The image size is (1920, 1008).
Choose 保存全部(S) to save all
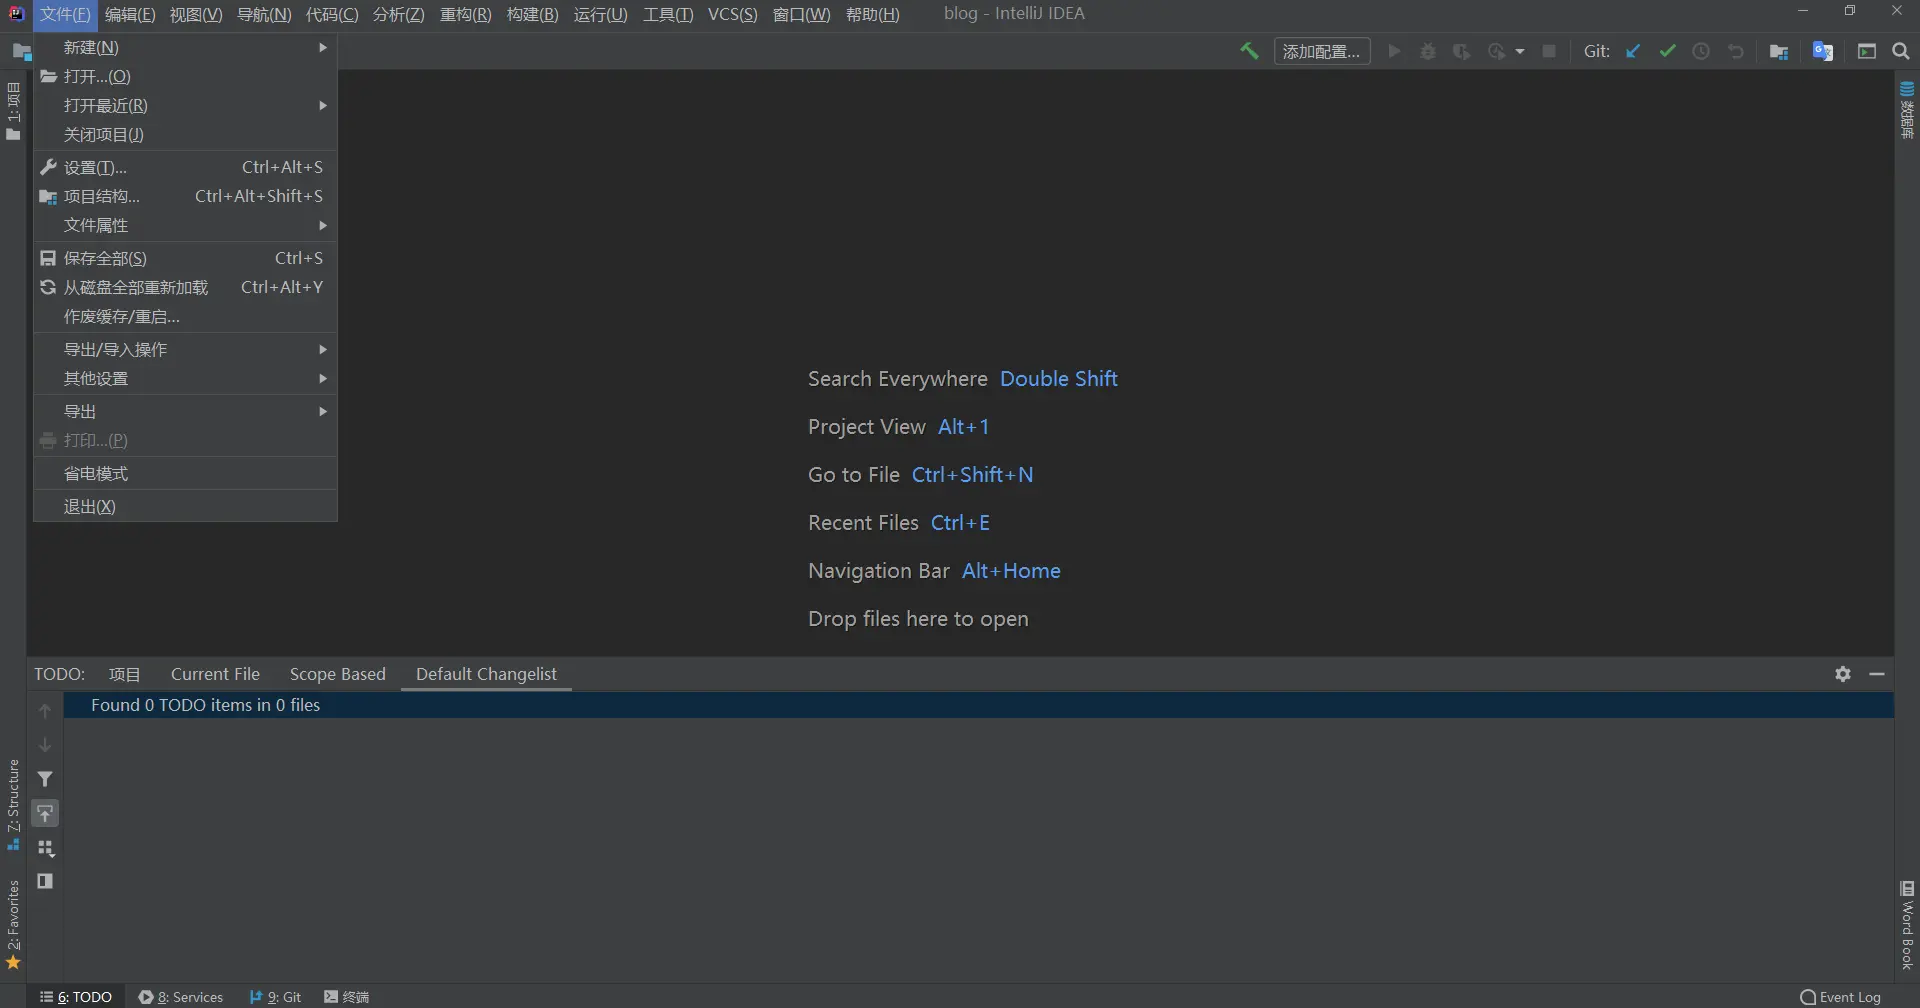tap(185, 258)
